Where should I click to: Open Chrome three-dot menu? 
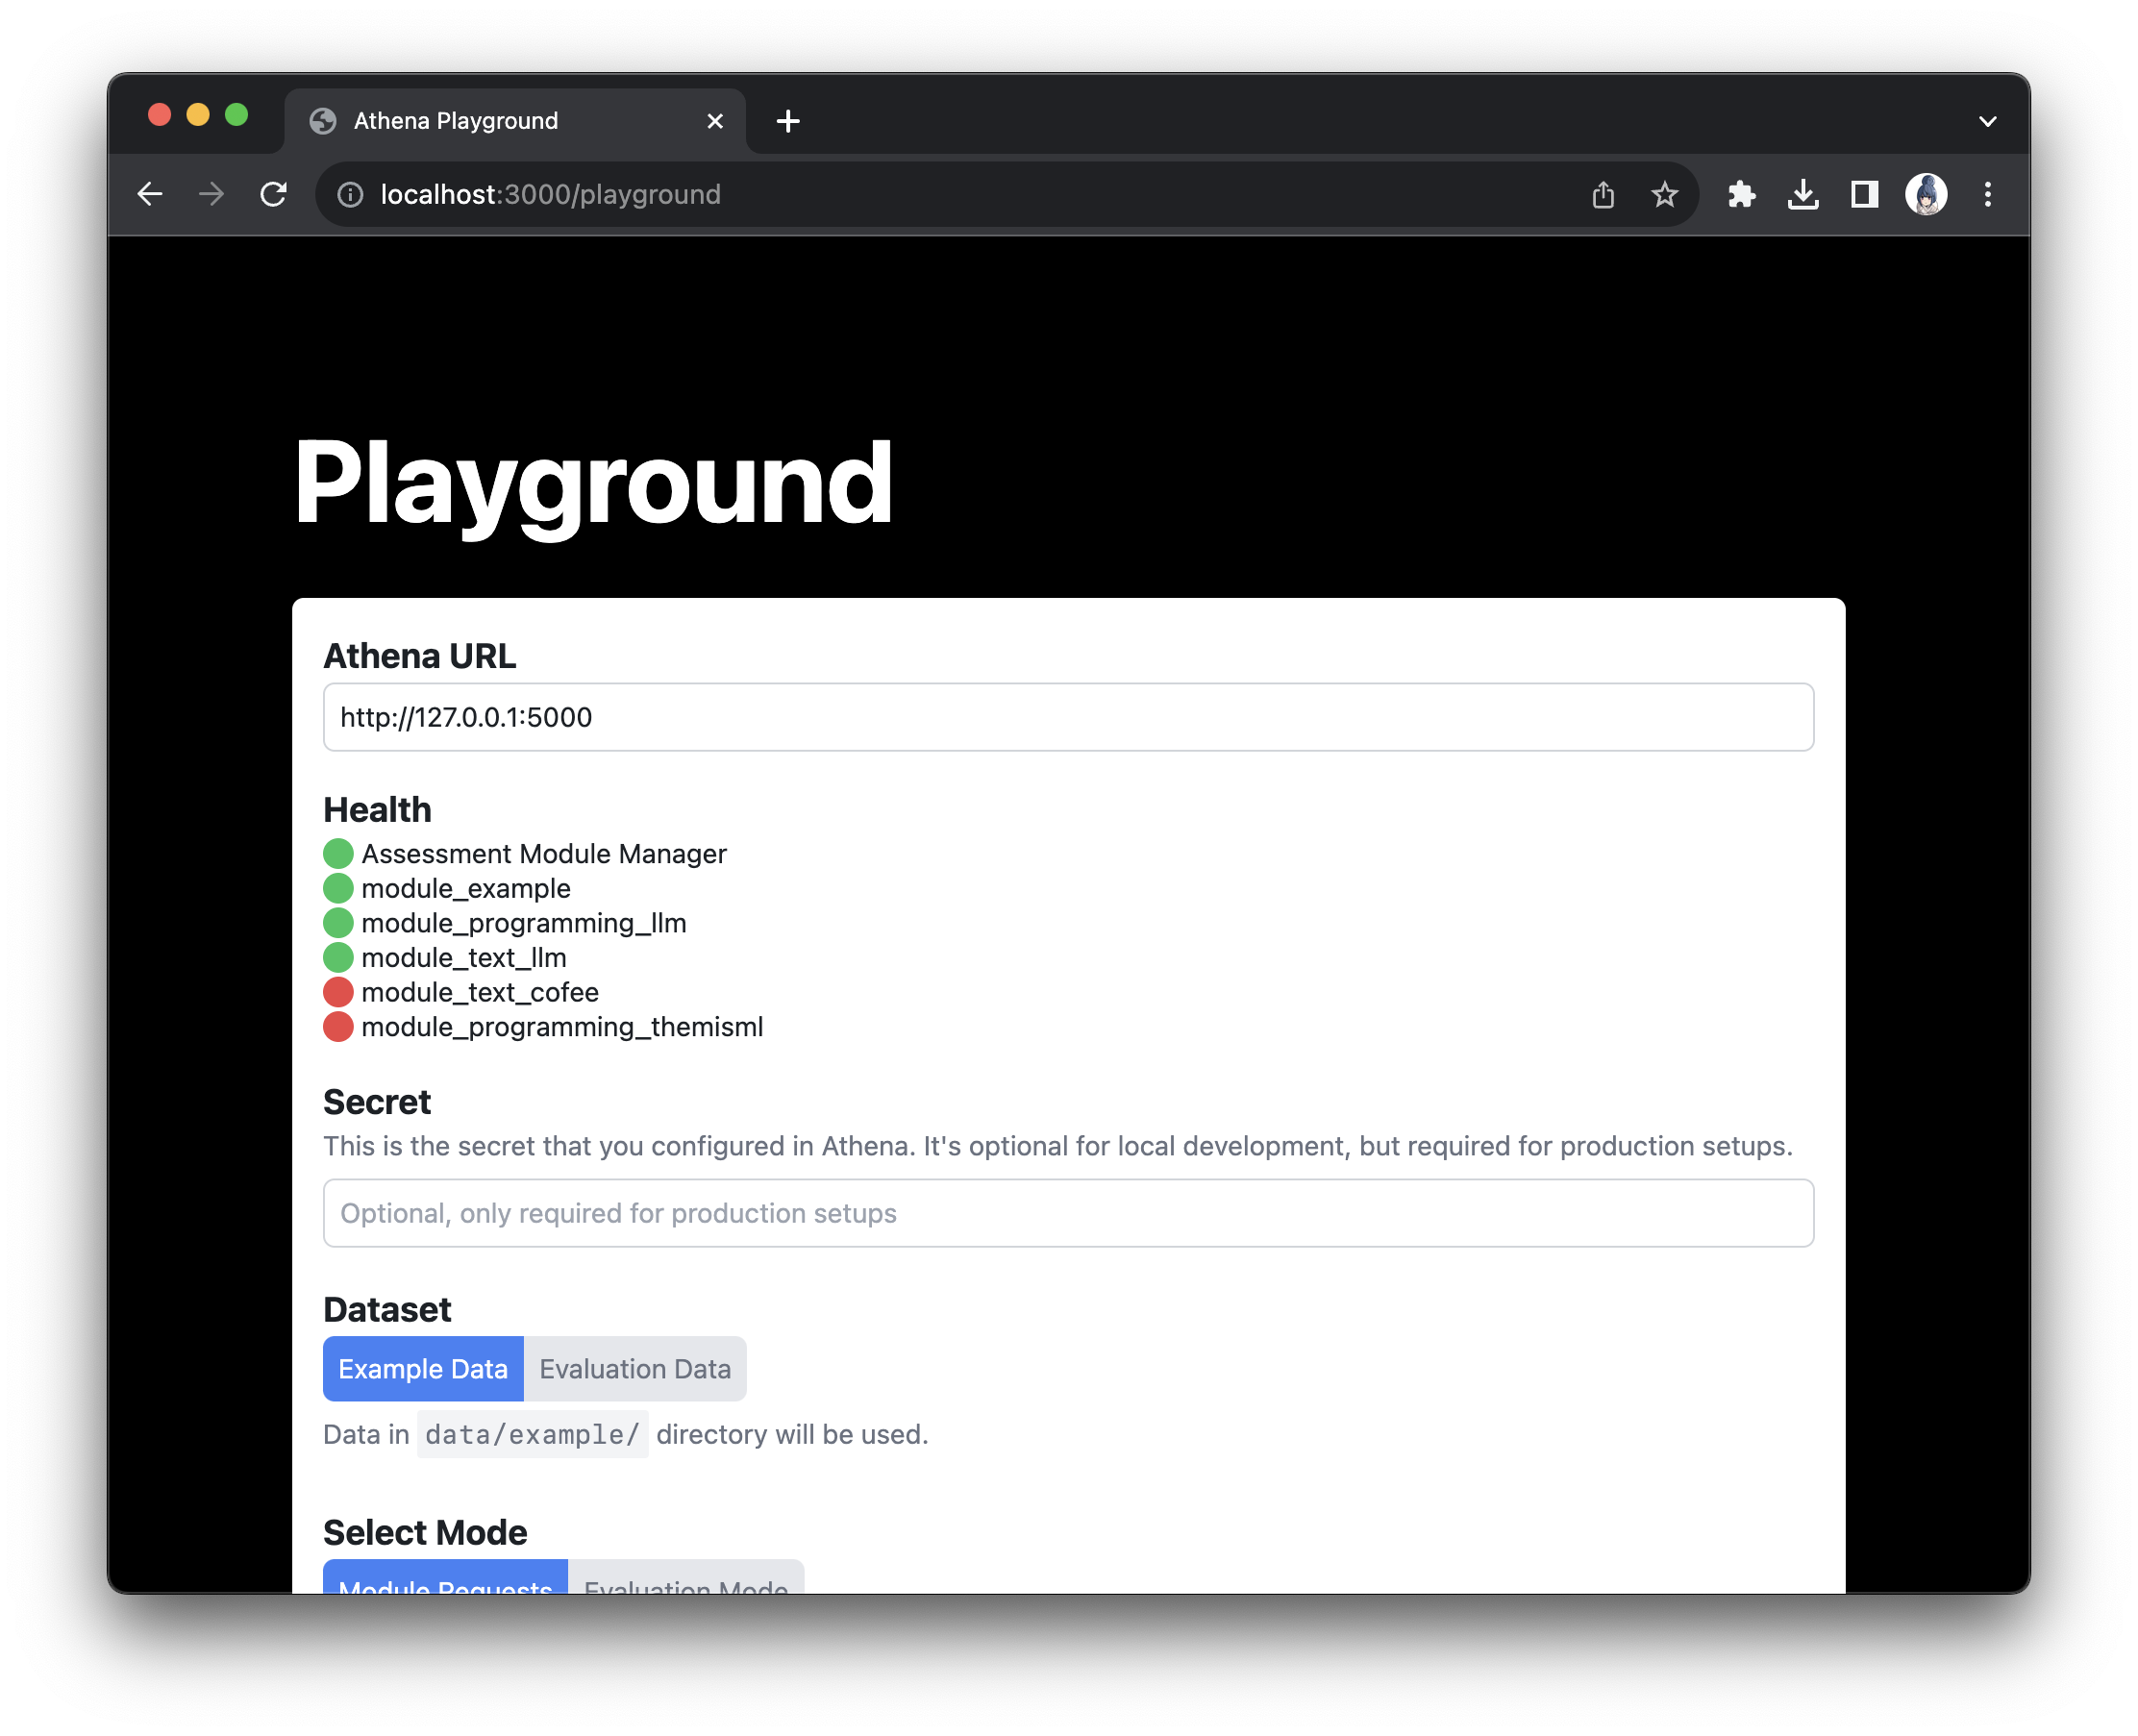click(x=1987, y=194)
